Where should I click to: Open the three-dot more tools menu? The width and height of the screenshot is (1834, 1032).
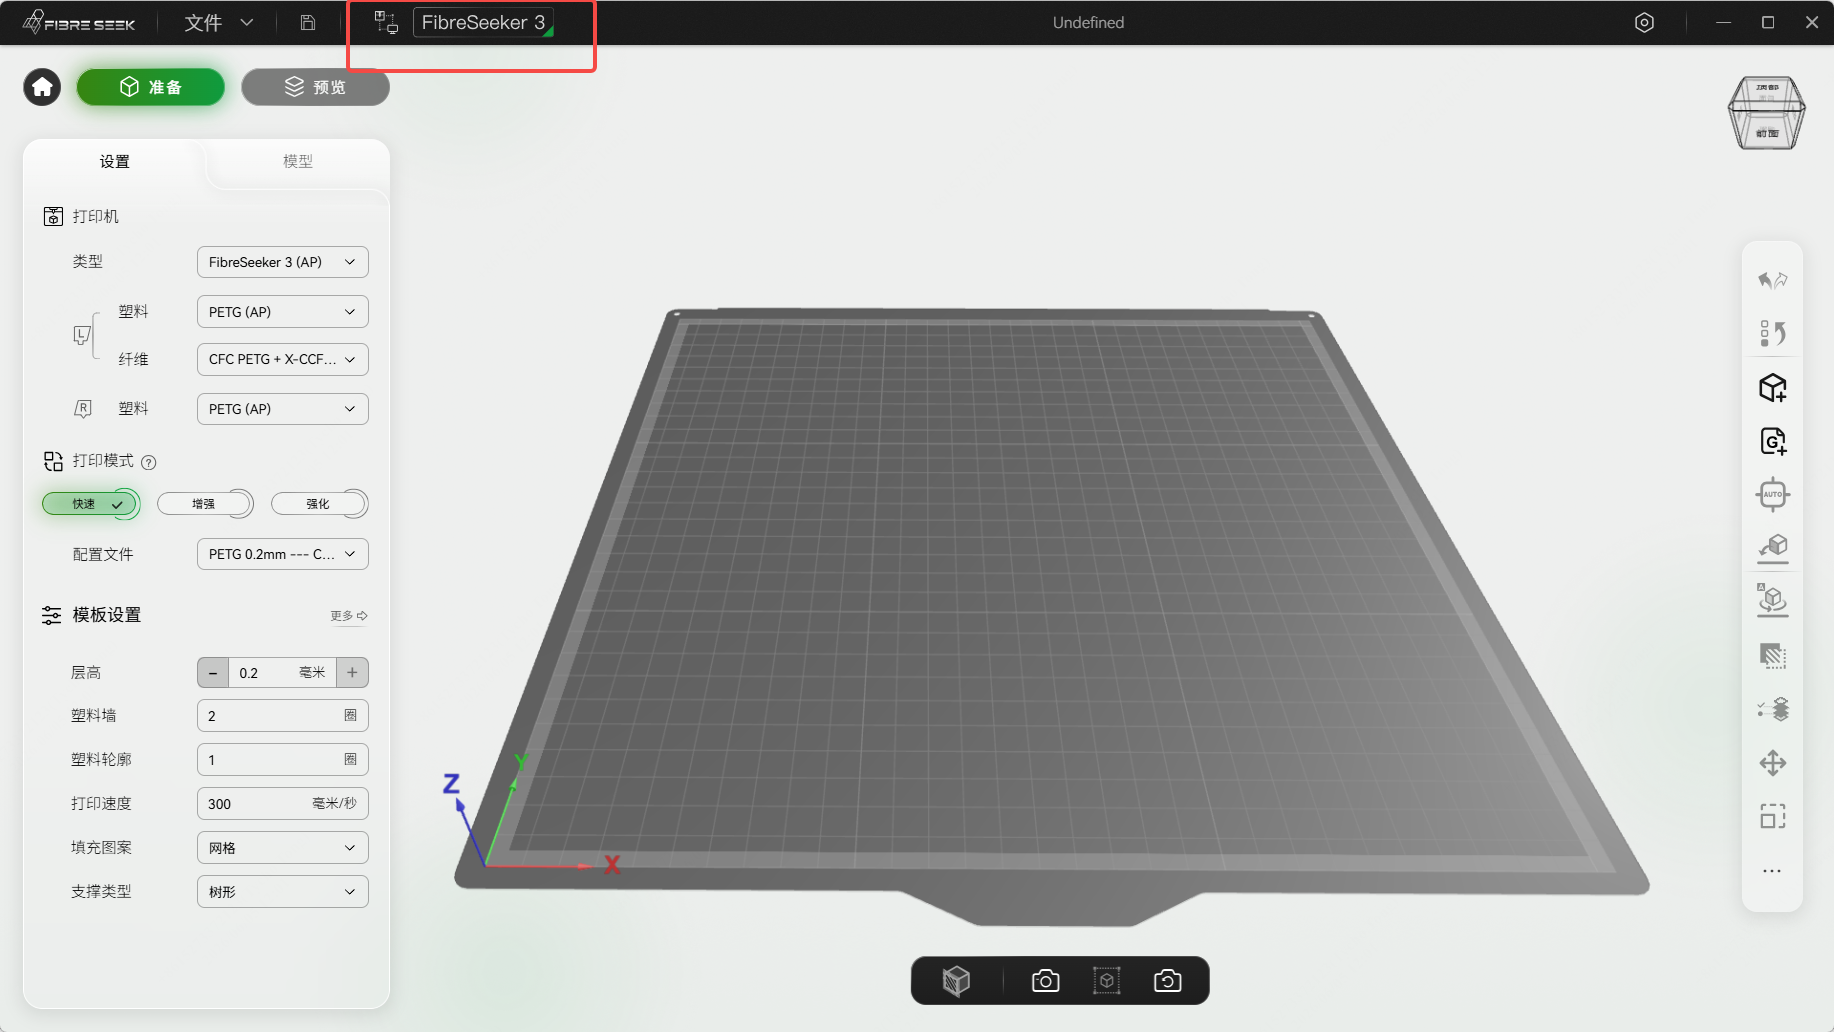1772,871
